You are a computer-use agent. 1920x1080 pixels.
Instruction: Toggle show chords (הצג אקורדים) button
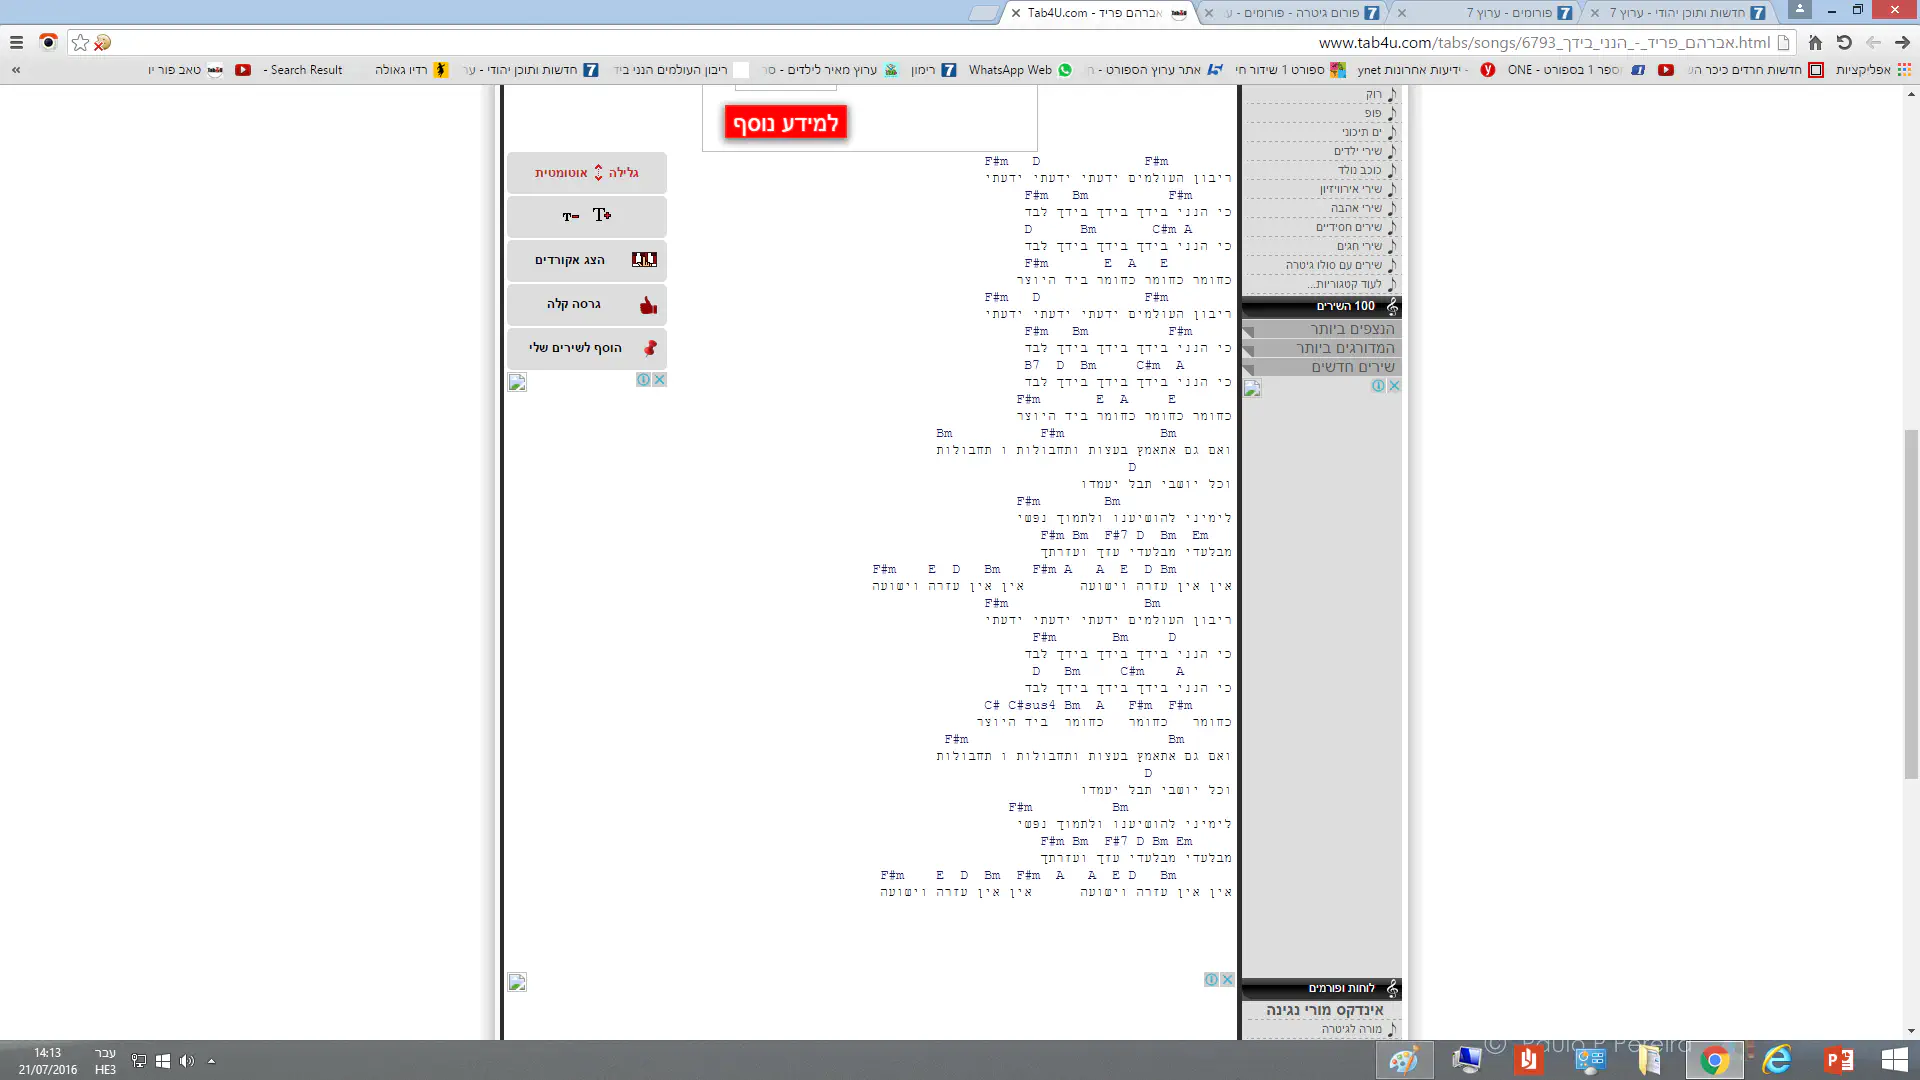(x=587, y=260)
